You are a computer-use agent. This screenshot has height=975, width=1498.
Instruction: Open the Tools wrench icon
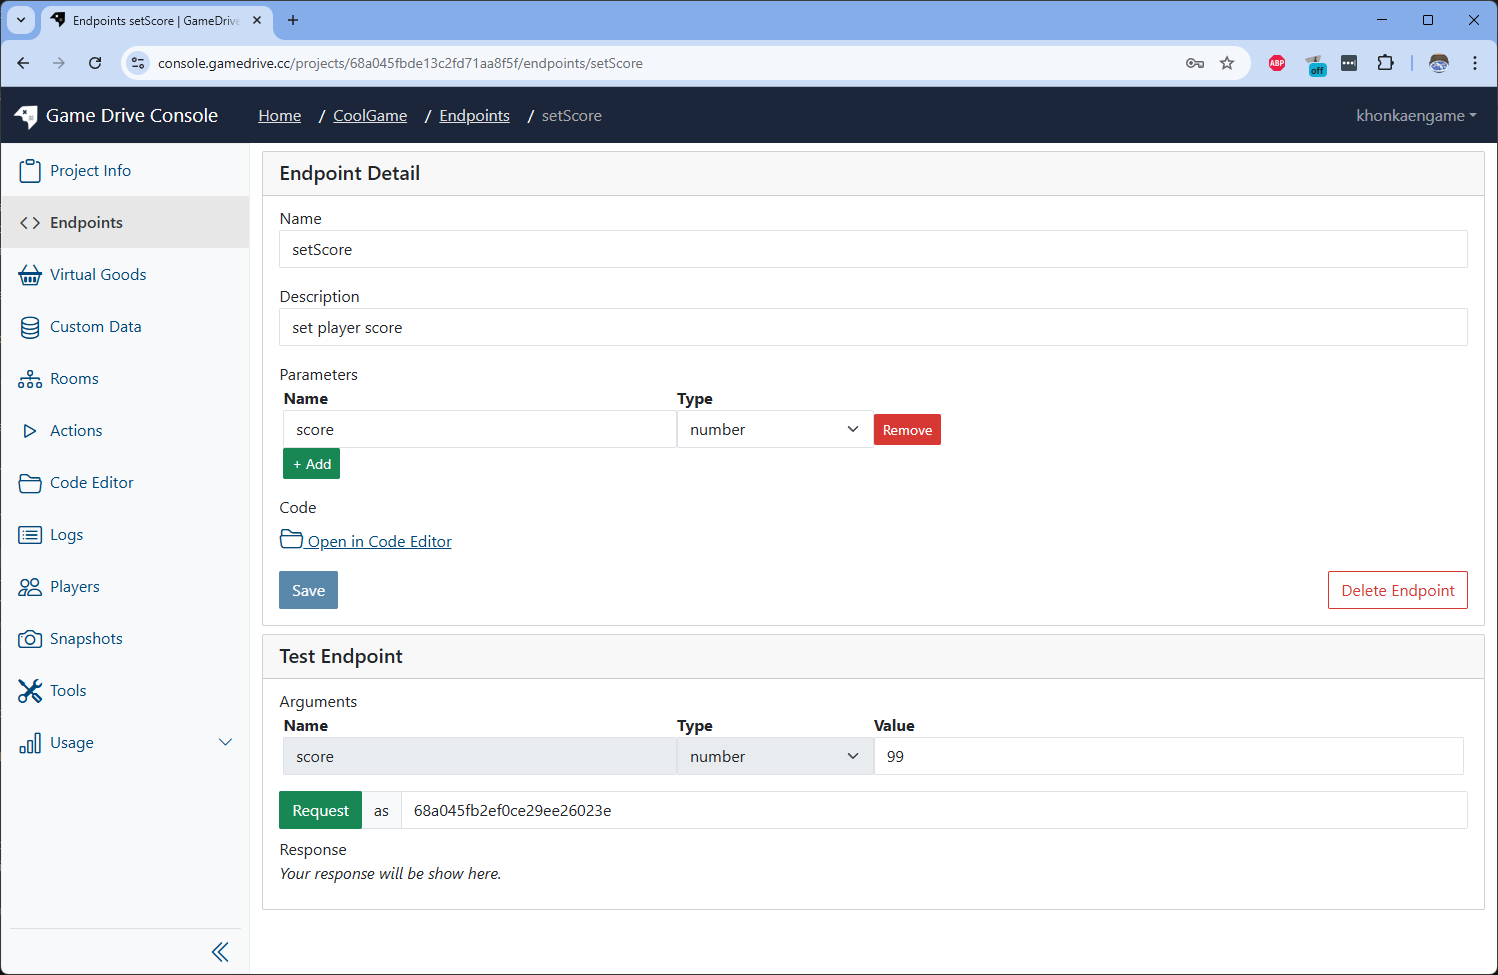(30, 691)
